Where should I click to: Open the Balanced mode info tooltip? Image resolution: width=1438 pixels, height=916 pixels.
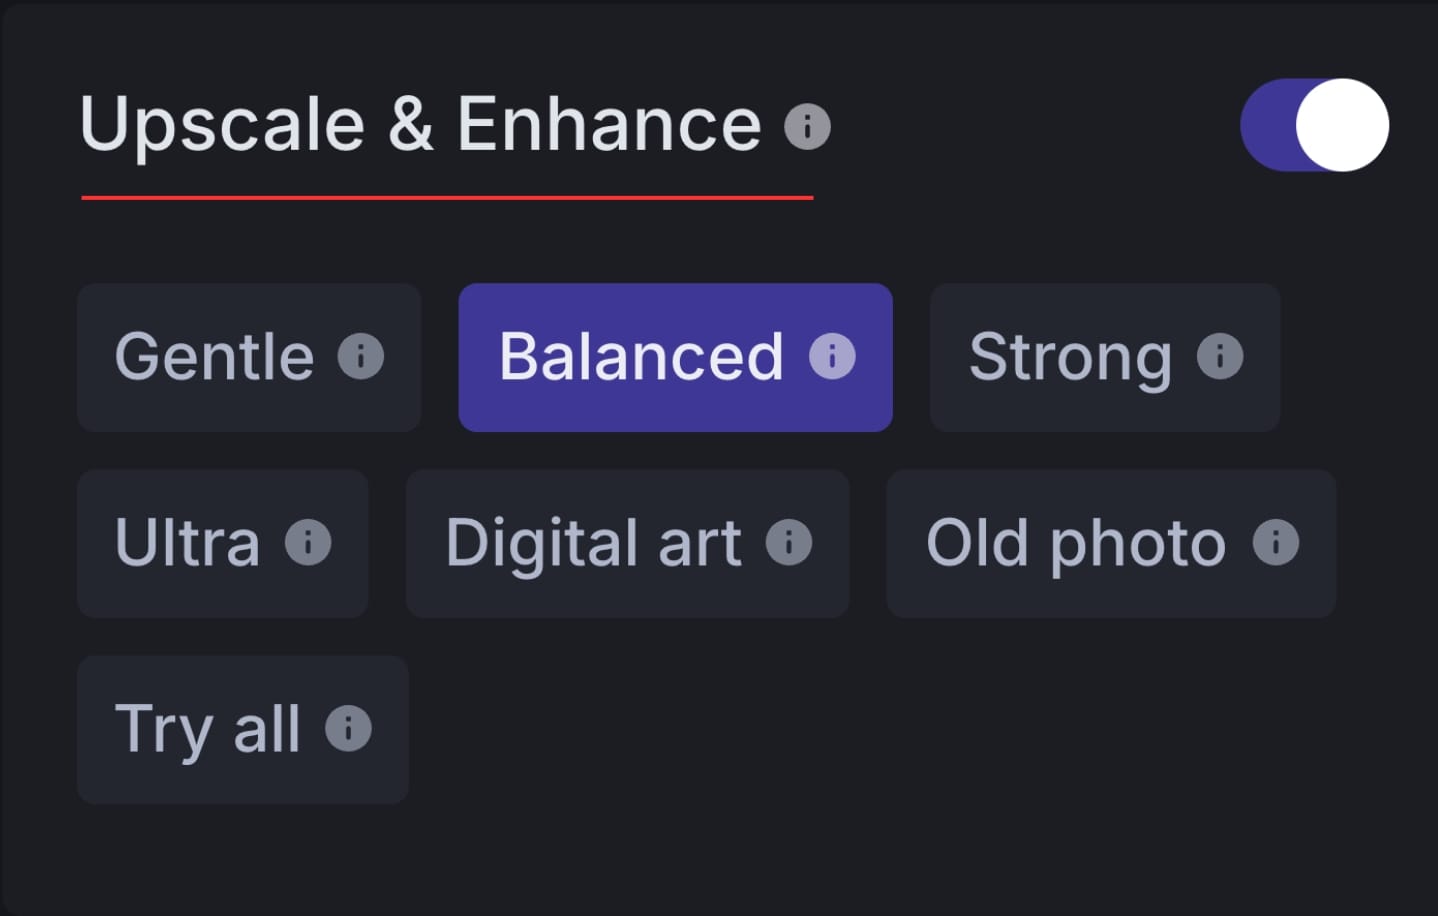(x=831, y=357)
